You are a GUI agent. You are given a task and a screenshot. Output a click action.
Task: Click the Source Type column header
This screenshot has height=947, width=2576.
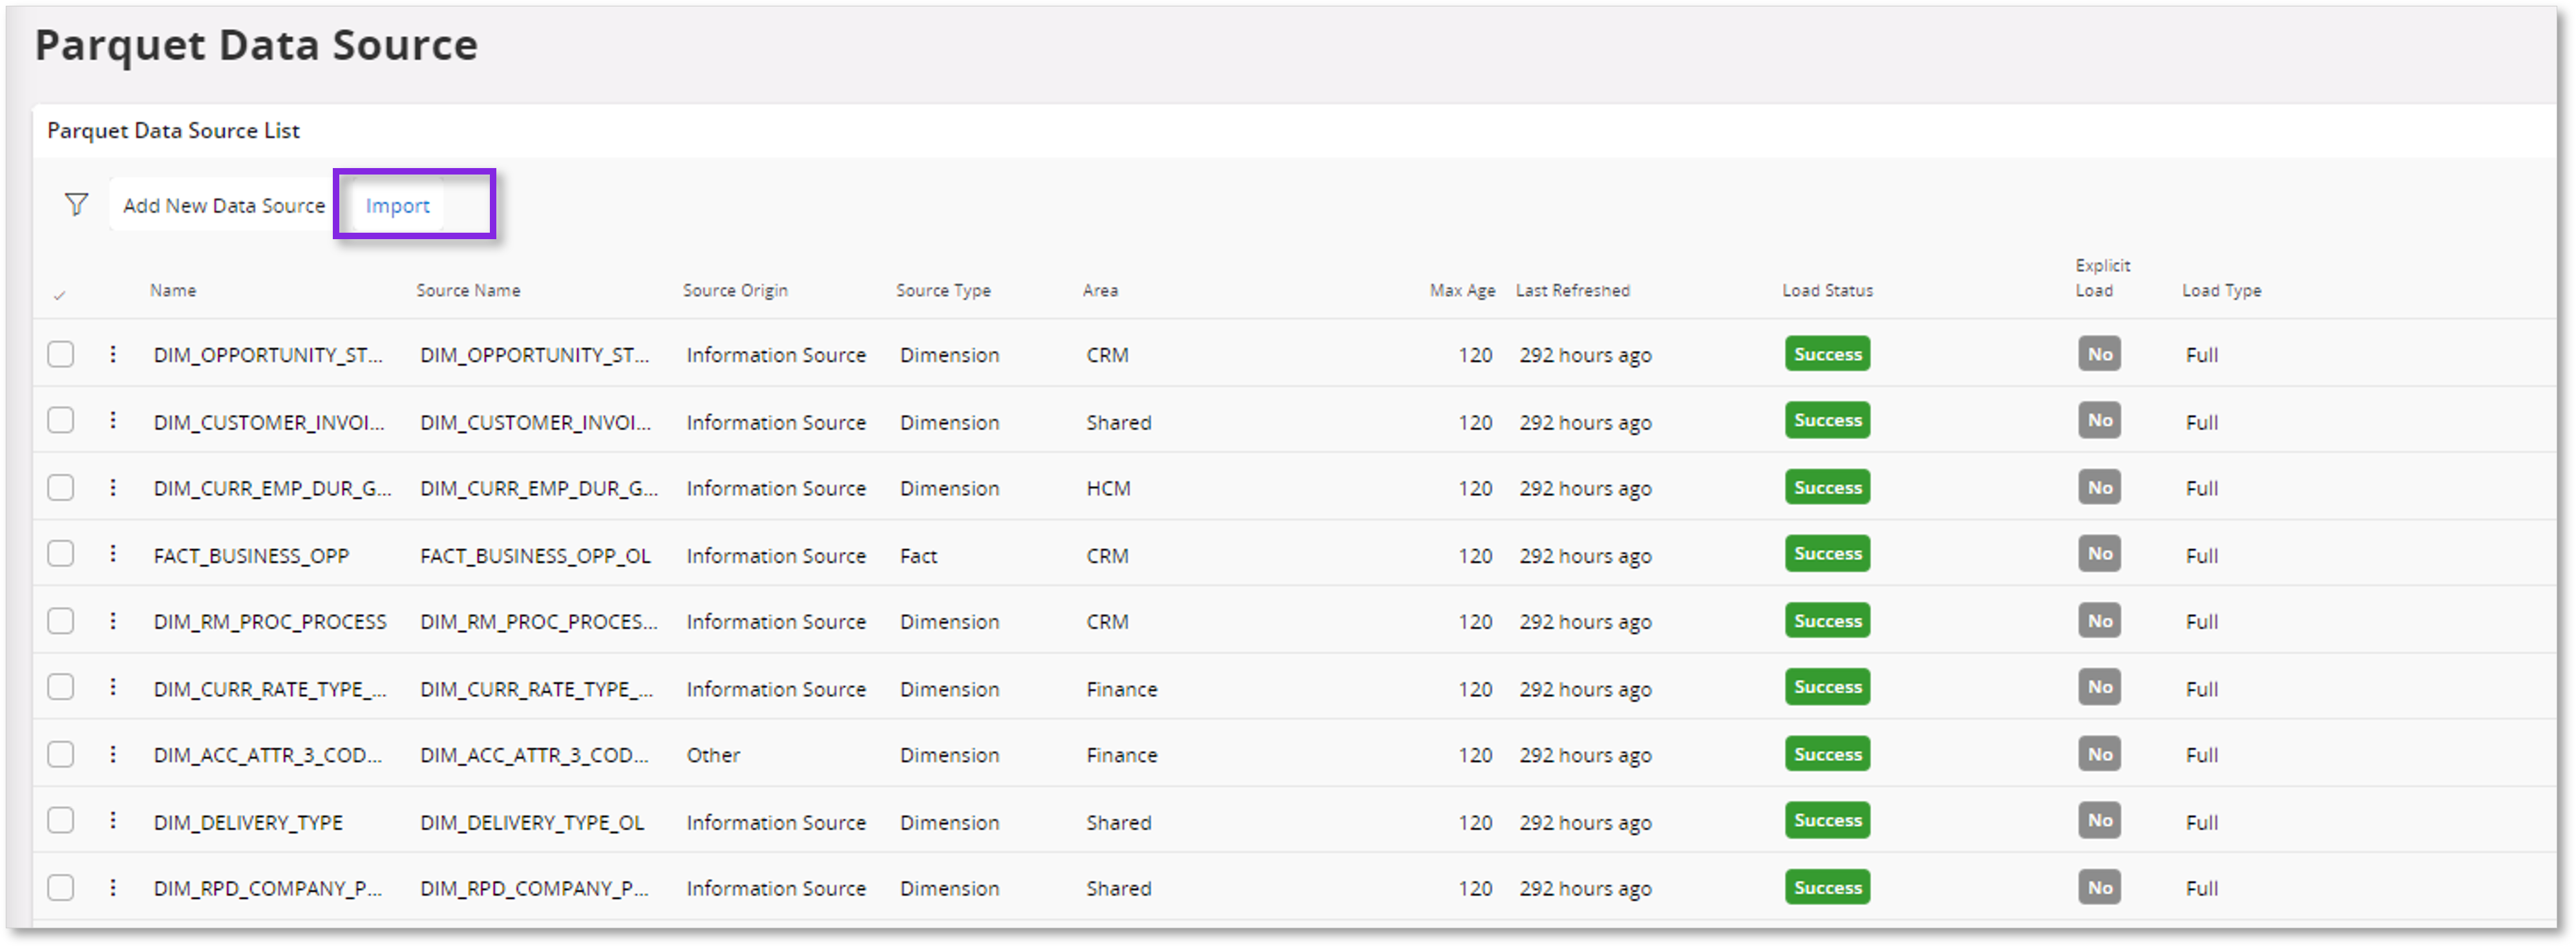tap(943, 290)
